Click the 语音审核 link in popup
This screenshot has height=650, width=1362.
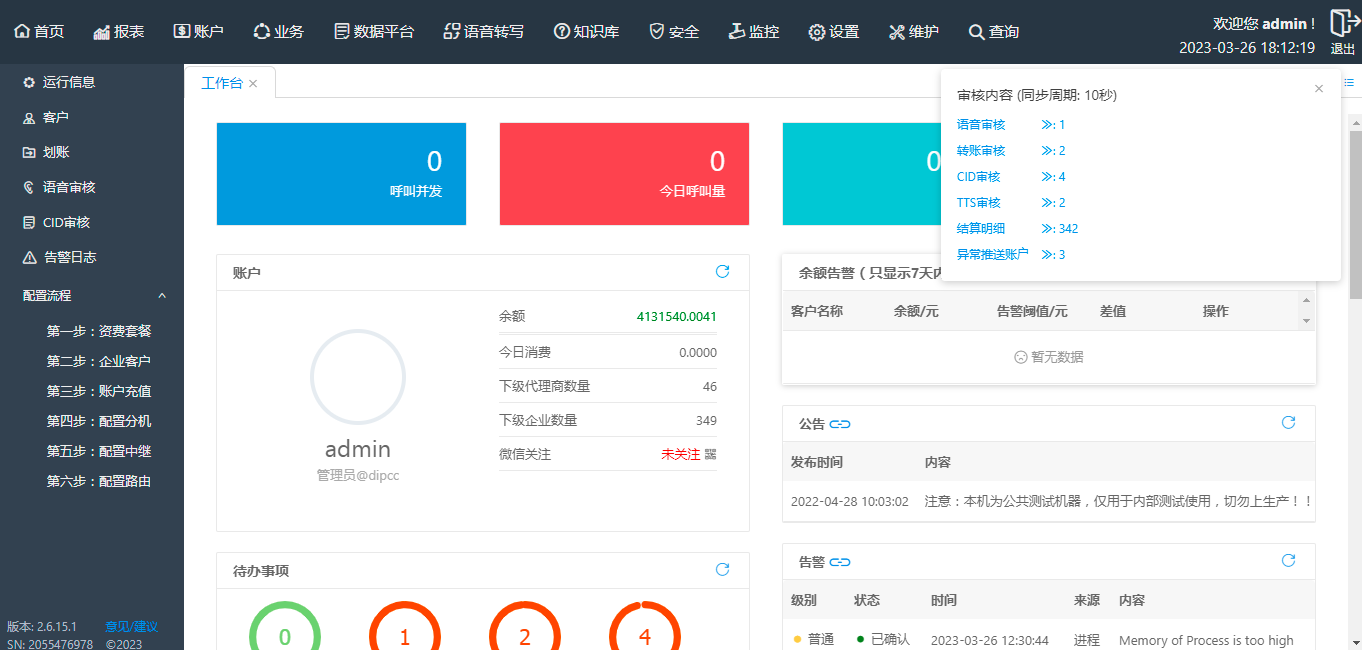[980, 125]
